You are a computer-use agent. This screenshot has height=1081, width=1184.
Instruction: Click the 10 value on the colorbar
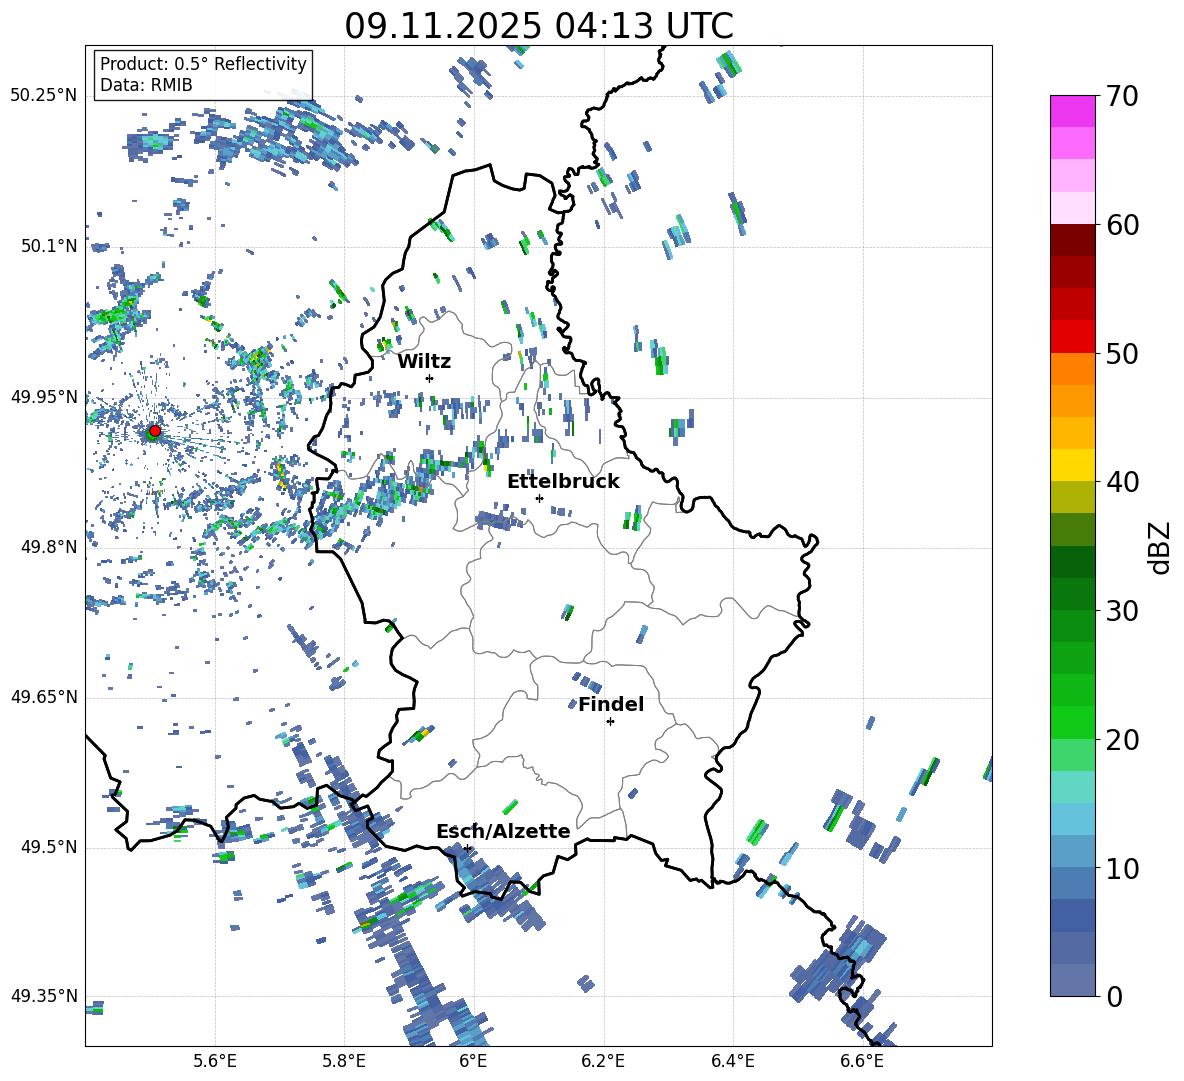[x=1123, y=869]
